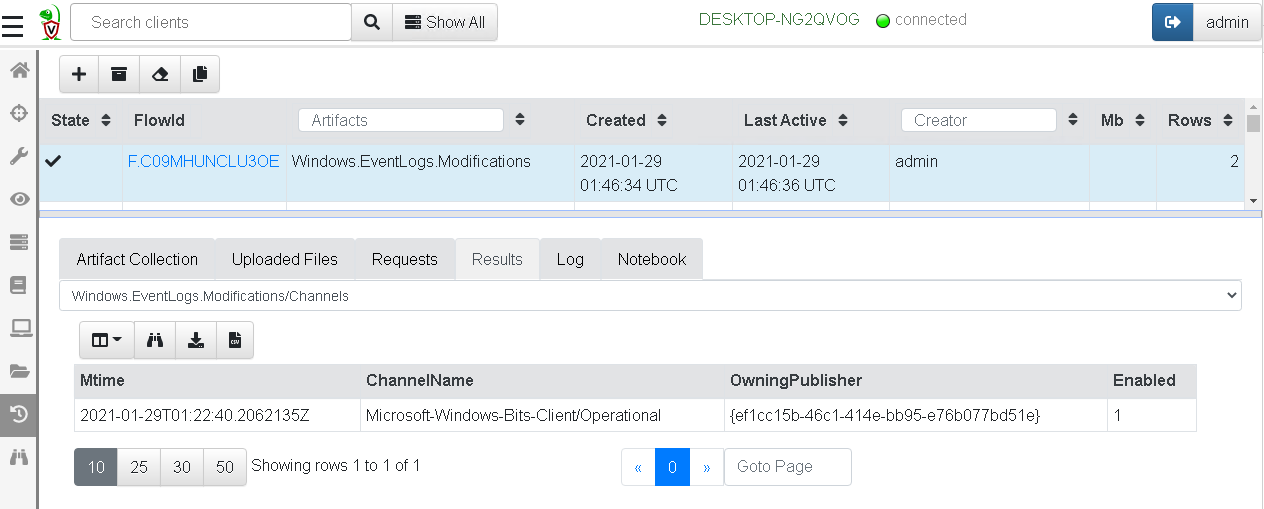Switch to the Uploaded Files tab
This screenshot has height=509, width=1264.
point(285,259)
